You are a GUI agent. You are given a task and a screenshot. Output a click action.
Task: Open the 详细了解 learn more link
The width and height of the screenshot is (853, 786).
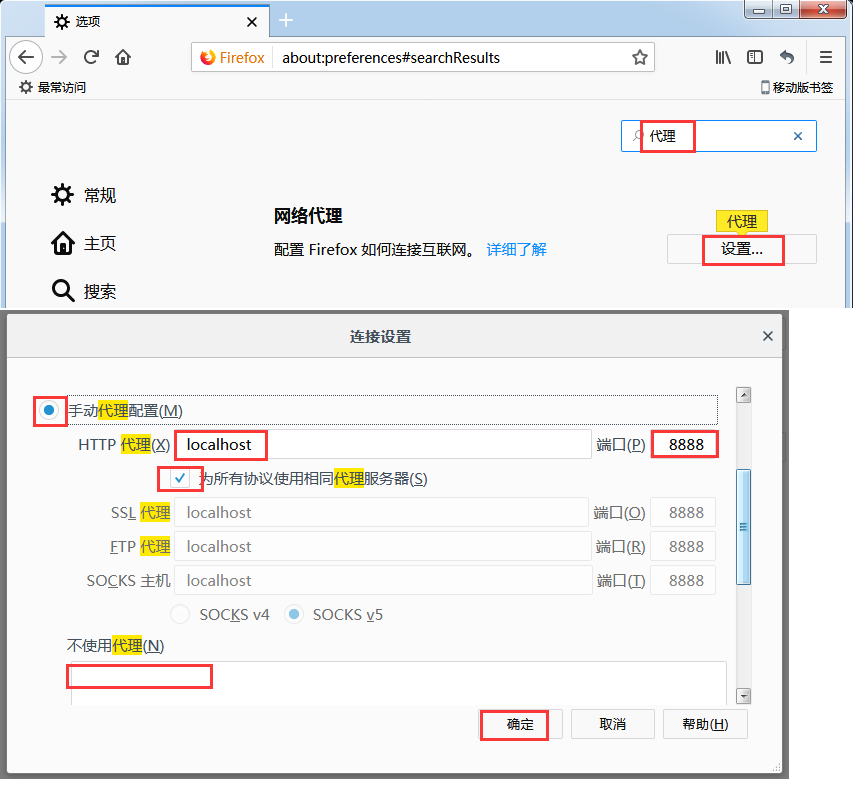[516, 249]
